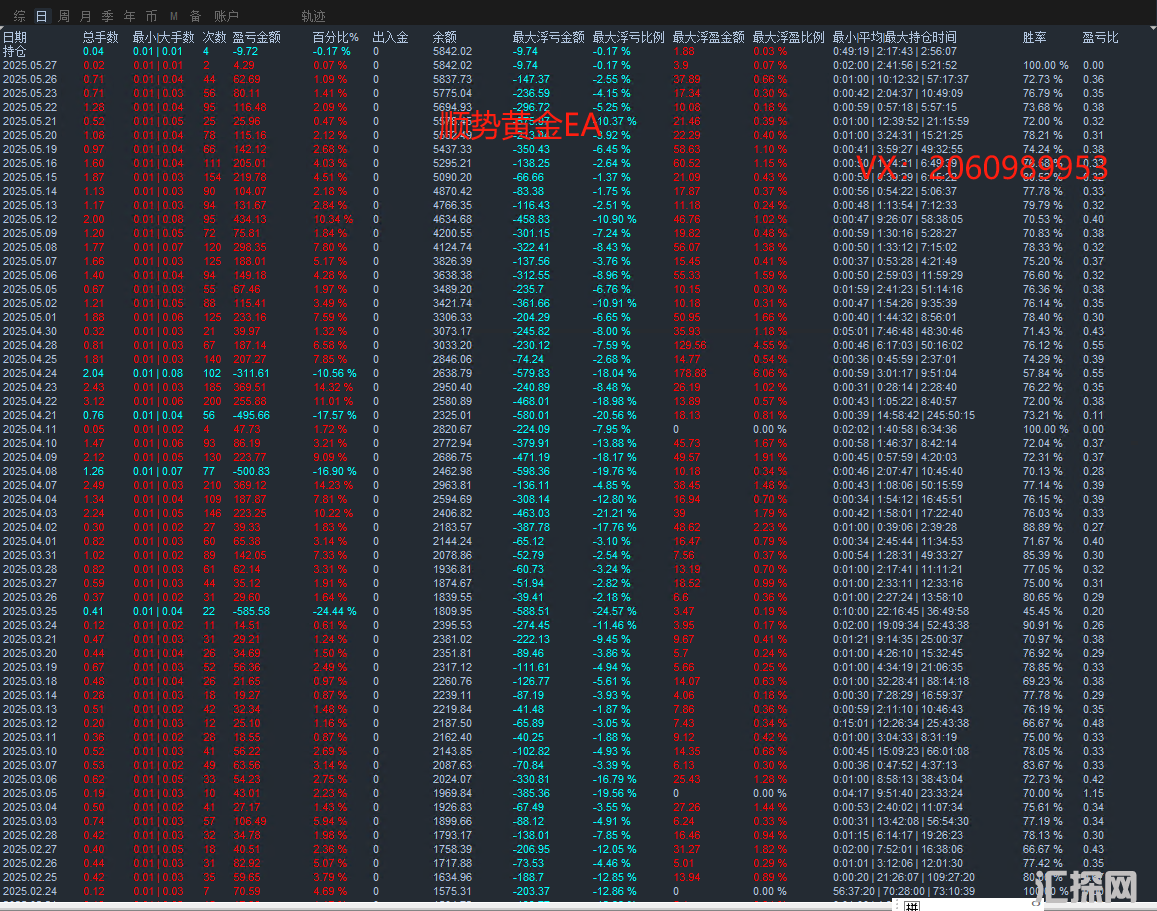Switch to the M tab
This screenshot has height=911, width=1157.
pos(173,15)
